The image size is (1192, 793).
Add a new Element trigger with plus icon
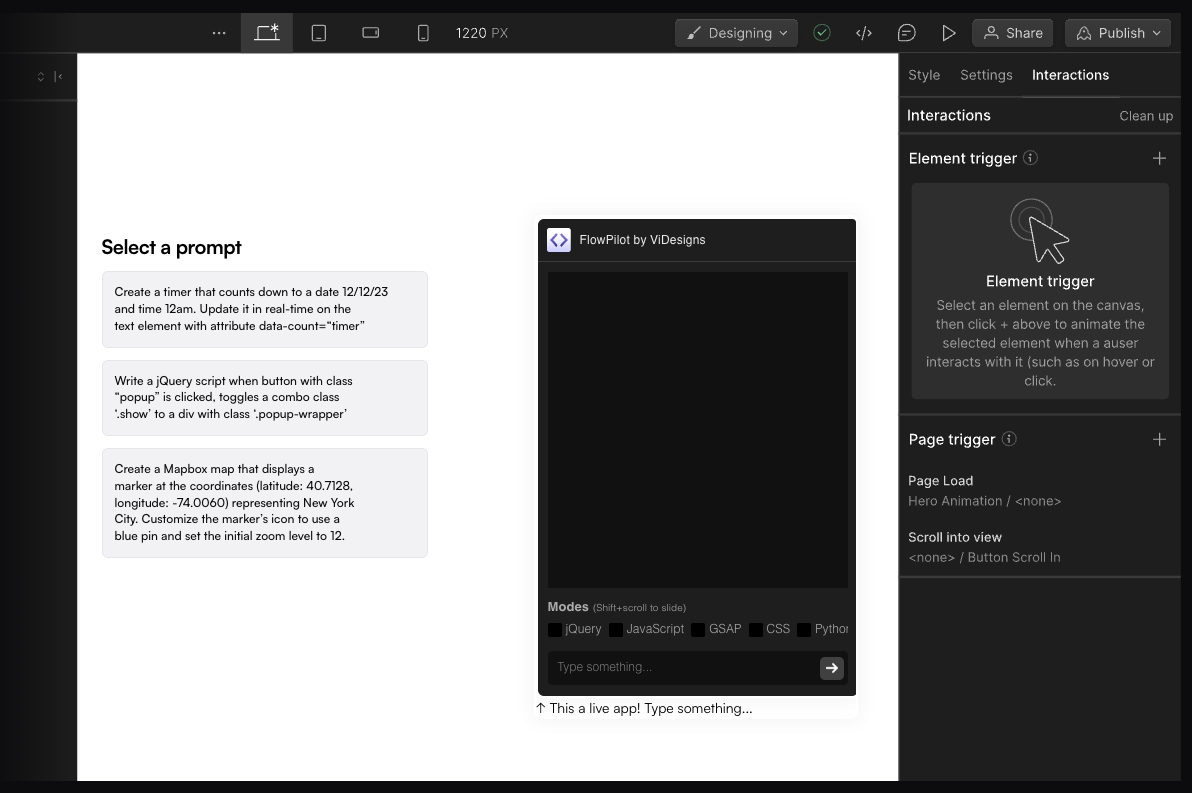[1160, 158]
